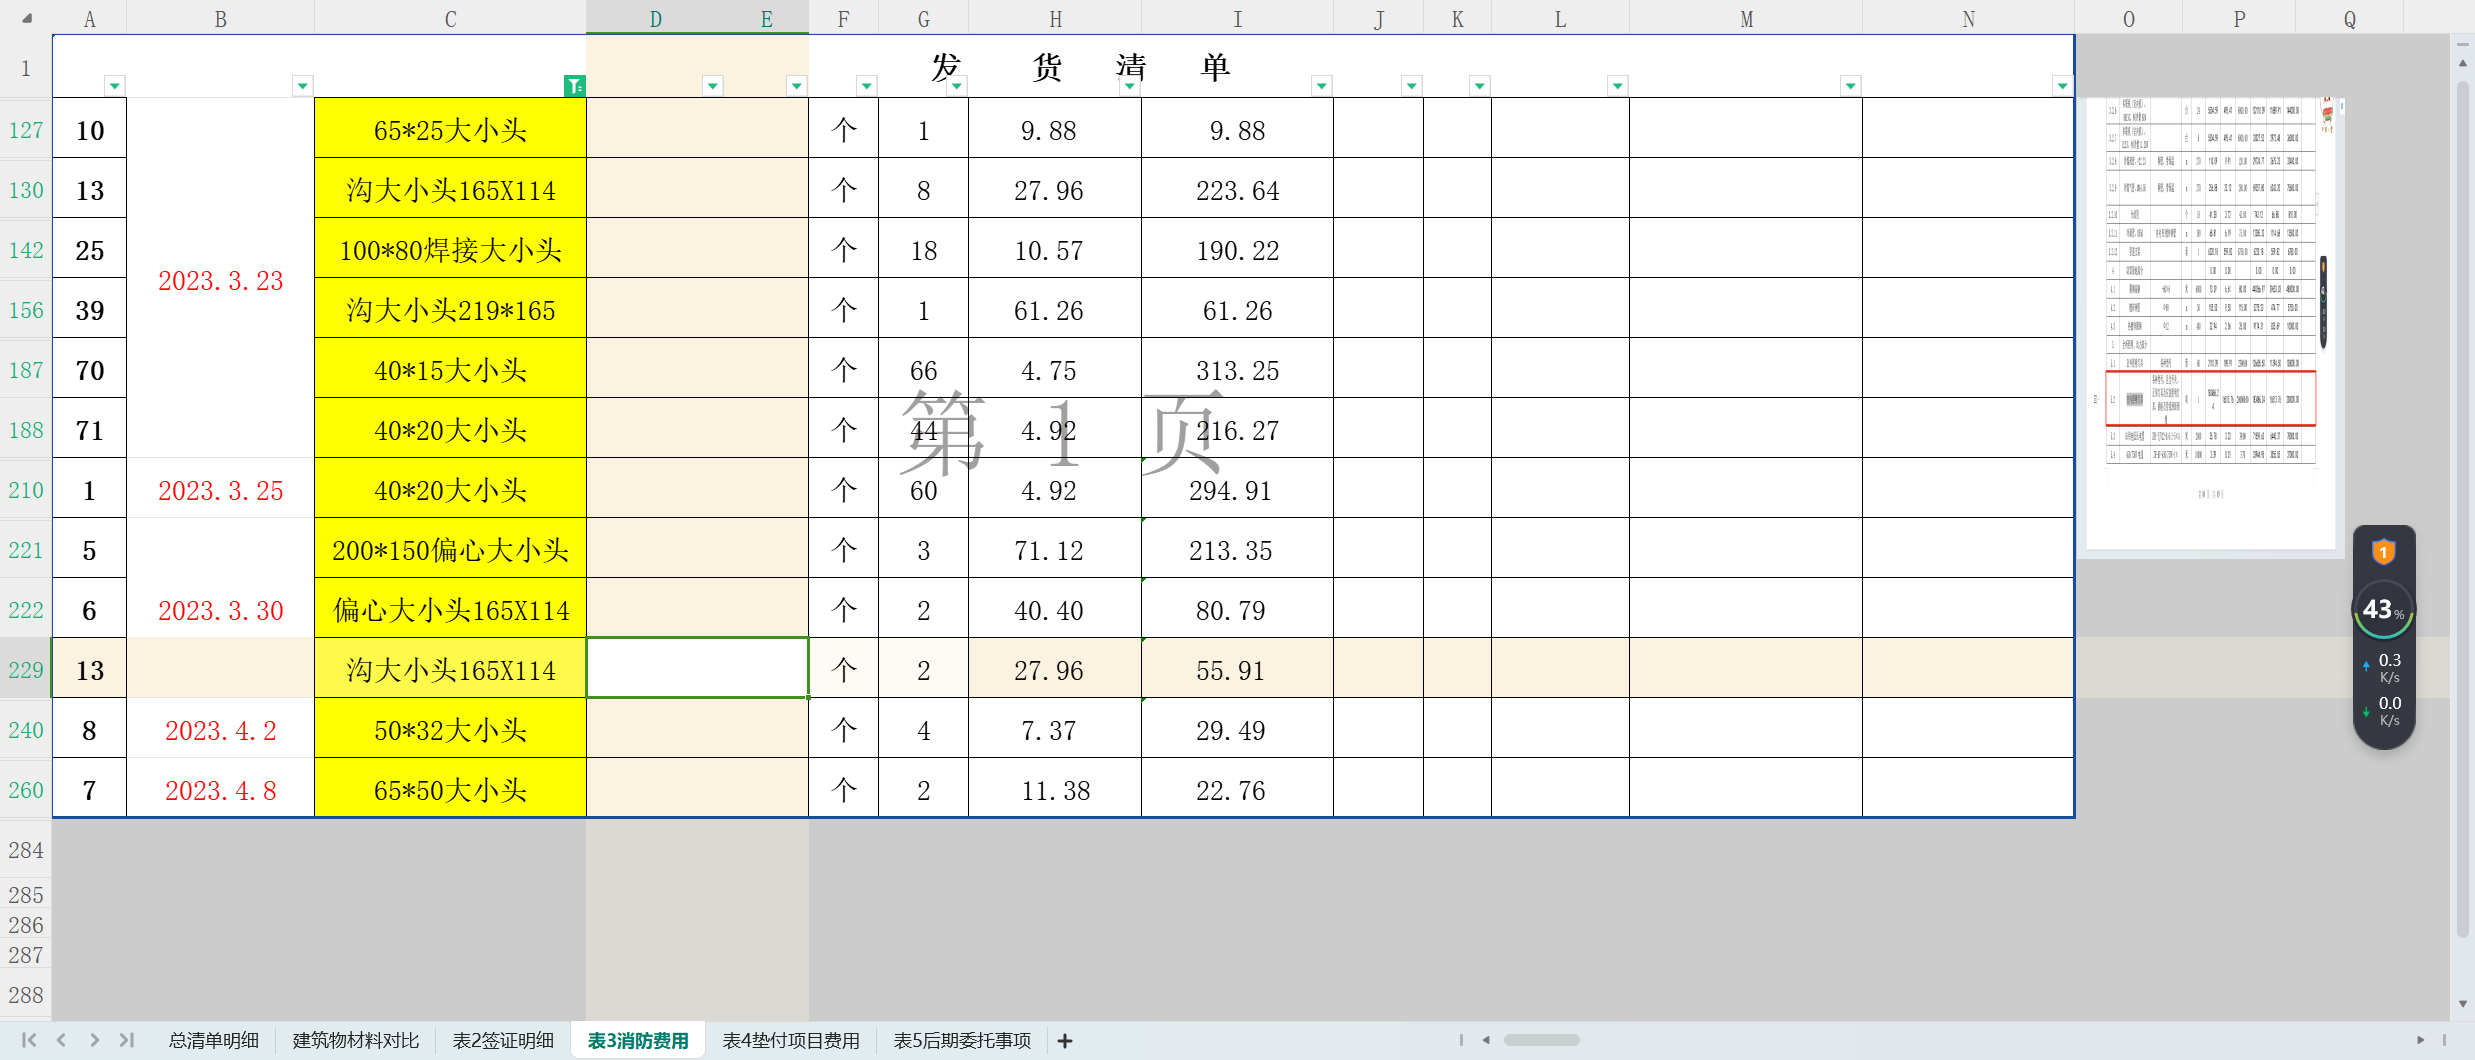Click the 43% memory usage circle
The image size is (2475, 1060).
(x=2384, y=609)
